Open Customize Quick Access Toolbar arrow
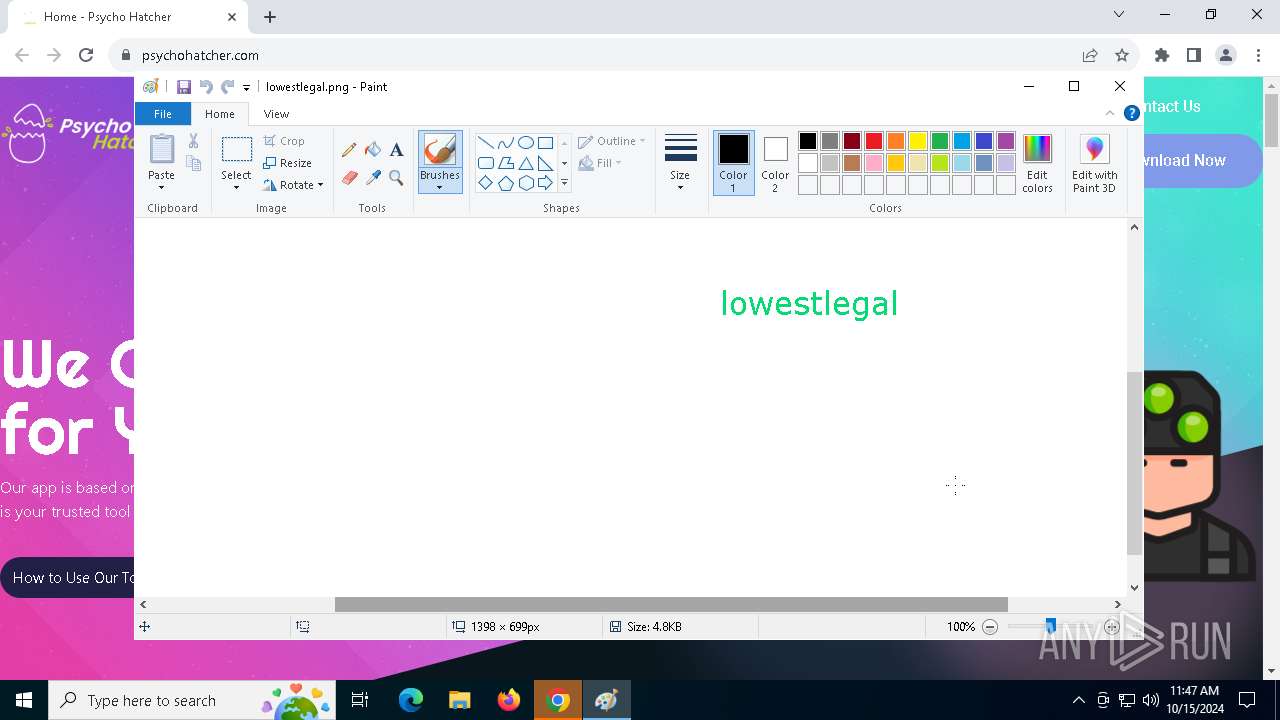The width and height of the screenshot is (1280, 720). coord(246,88)
